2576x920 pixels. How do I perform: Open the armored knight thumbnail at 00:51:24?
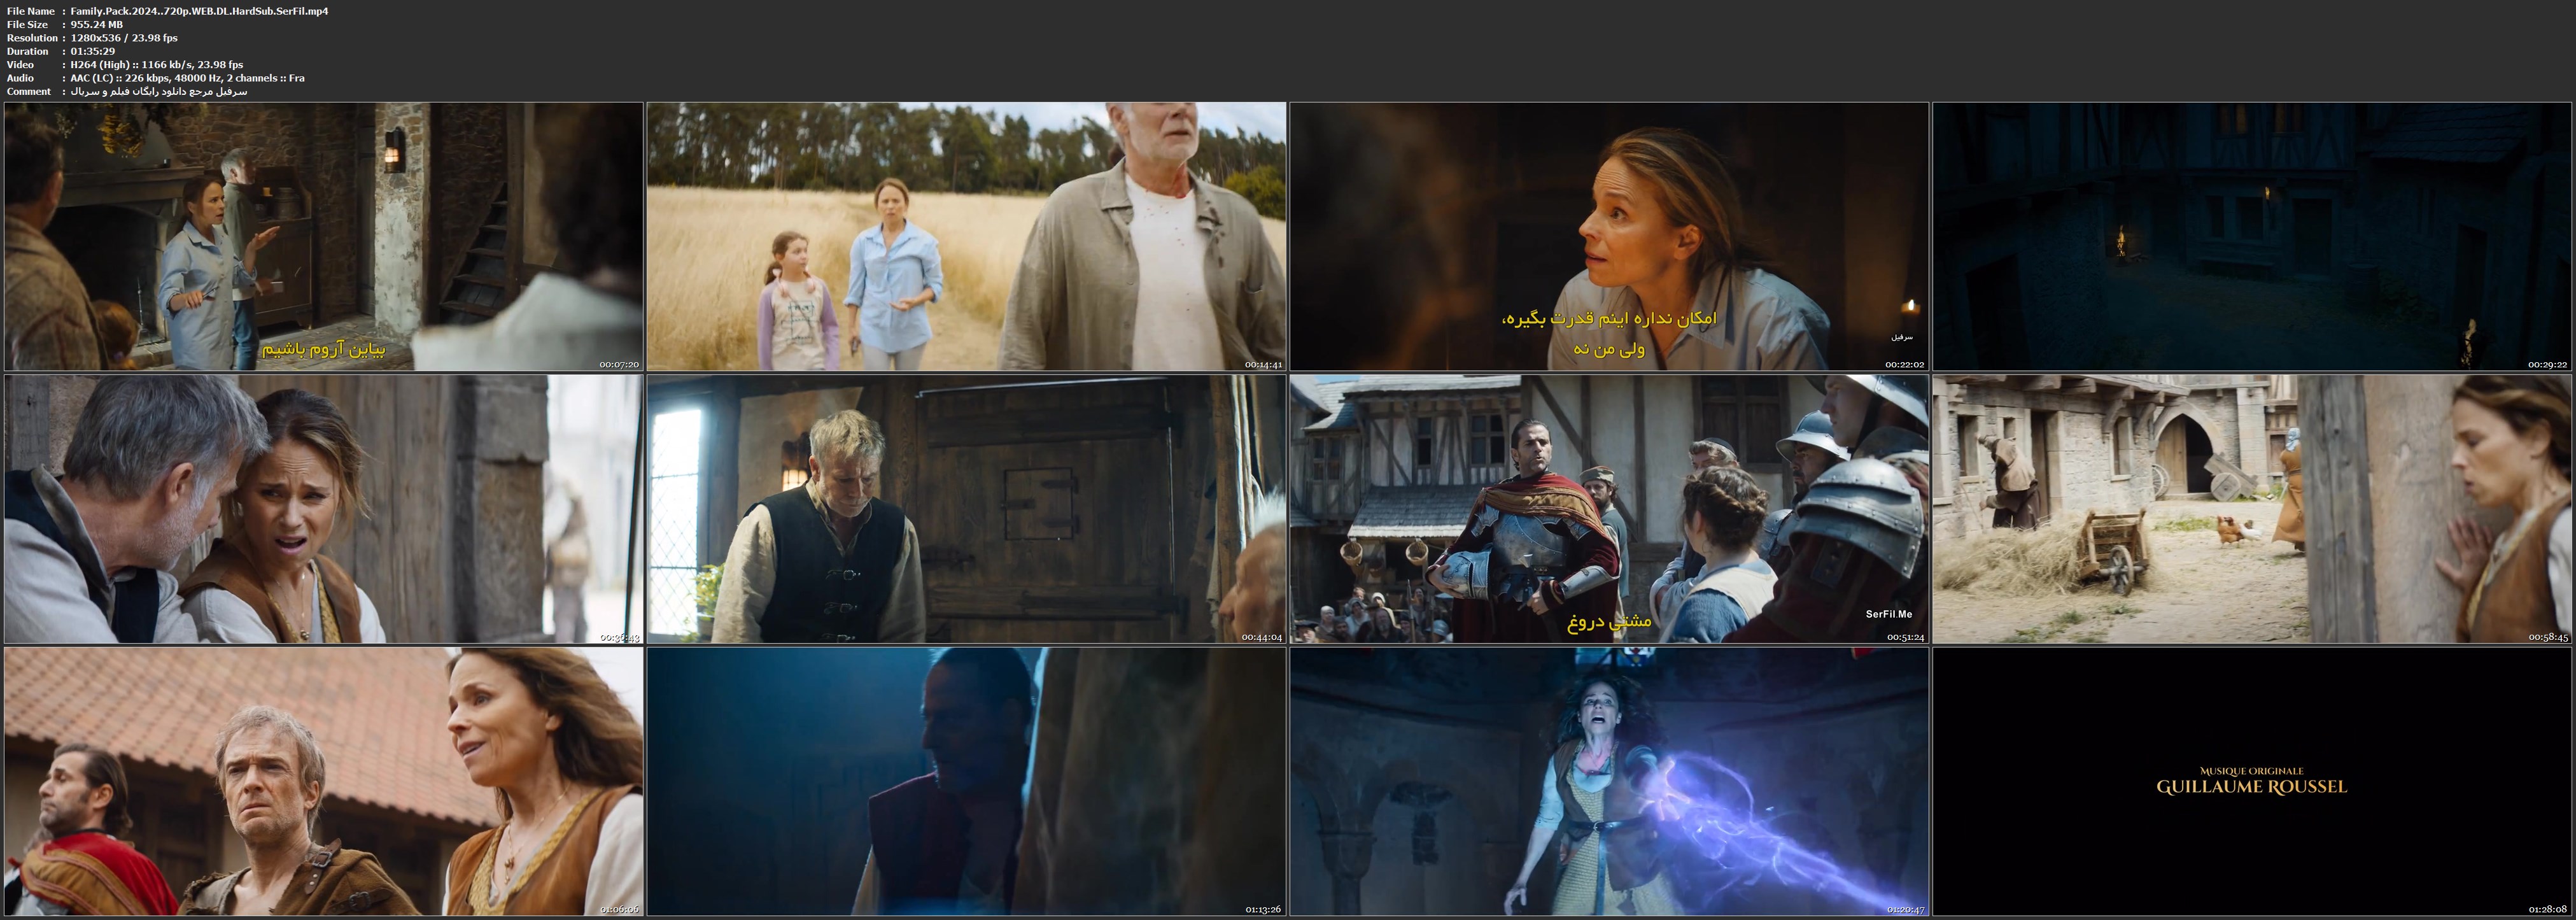(1608, 509)
